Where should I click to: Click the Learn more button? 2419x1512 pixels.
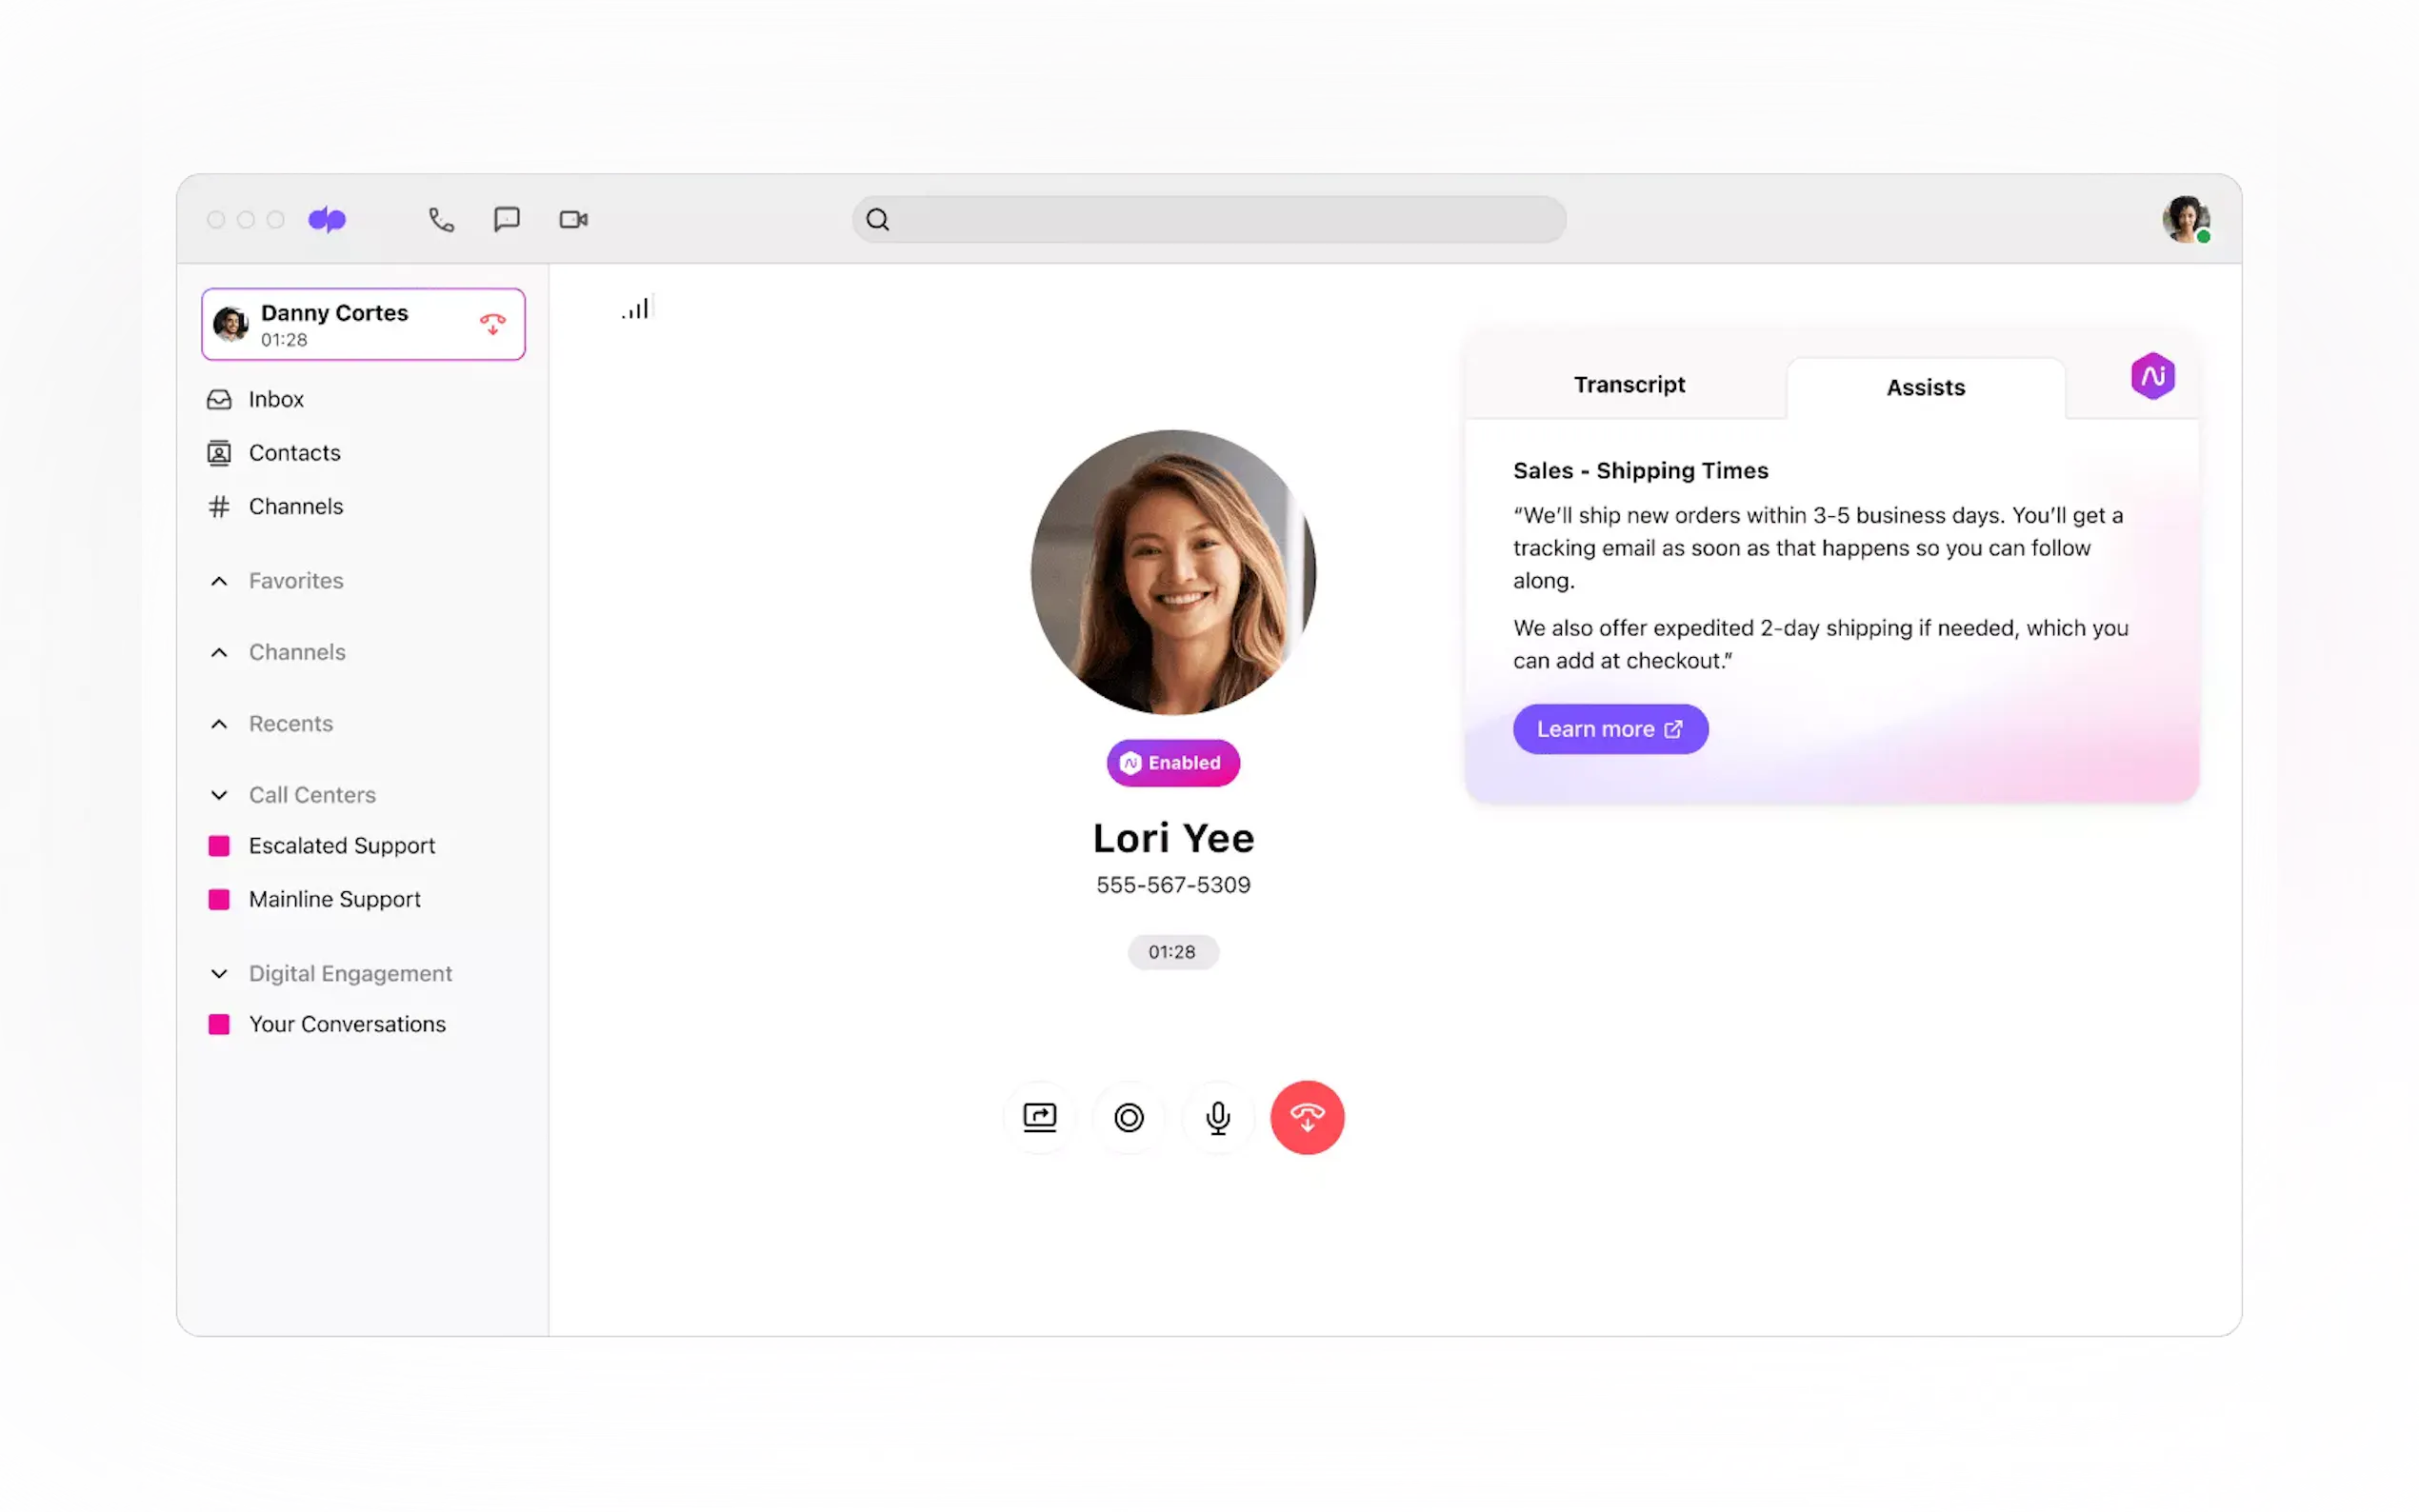pyautogui.click(x=1610, y=729)
